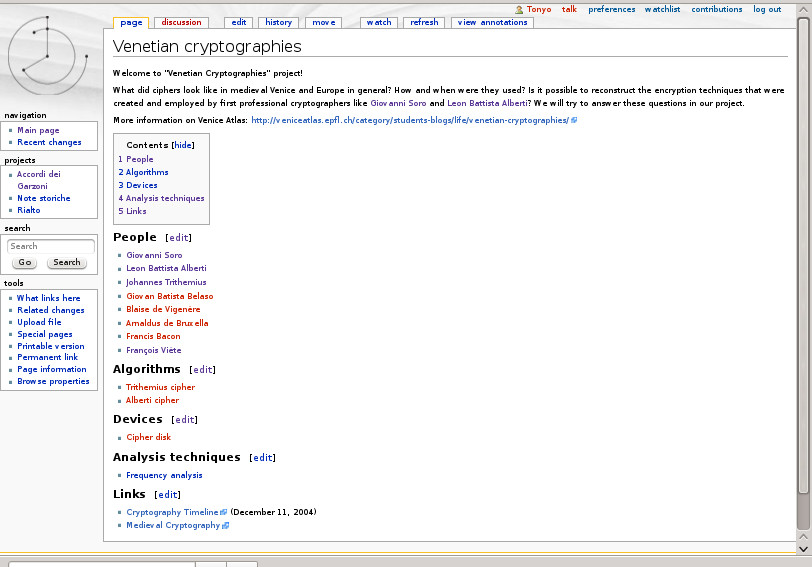The height and width of the screenshot is (567, 812).
Task: Open Upload file
Action: pos(39,322)
